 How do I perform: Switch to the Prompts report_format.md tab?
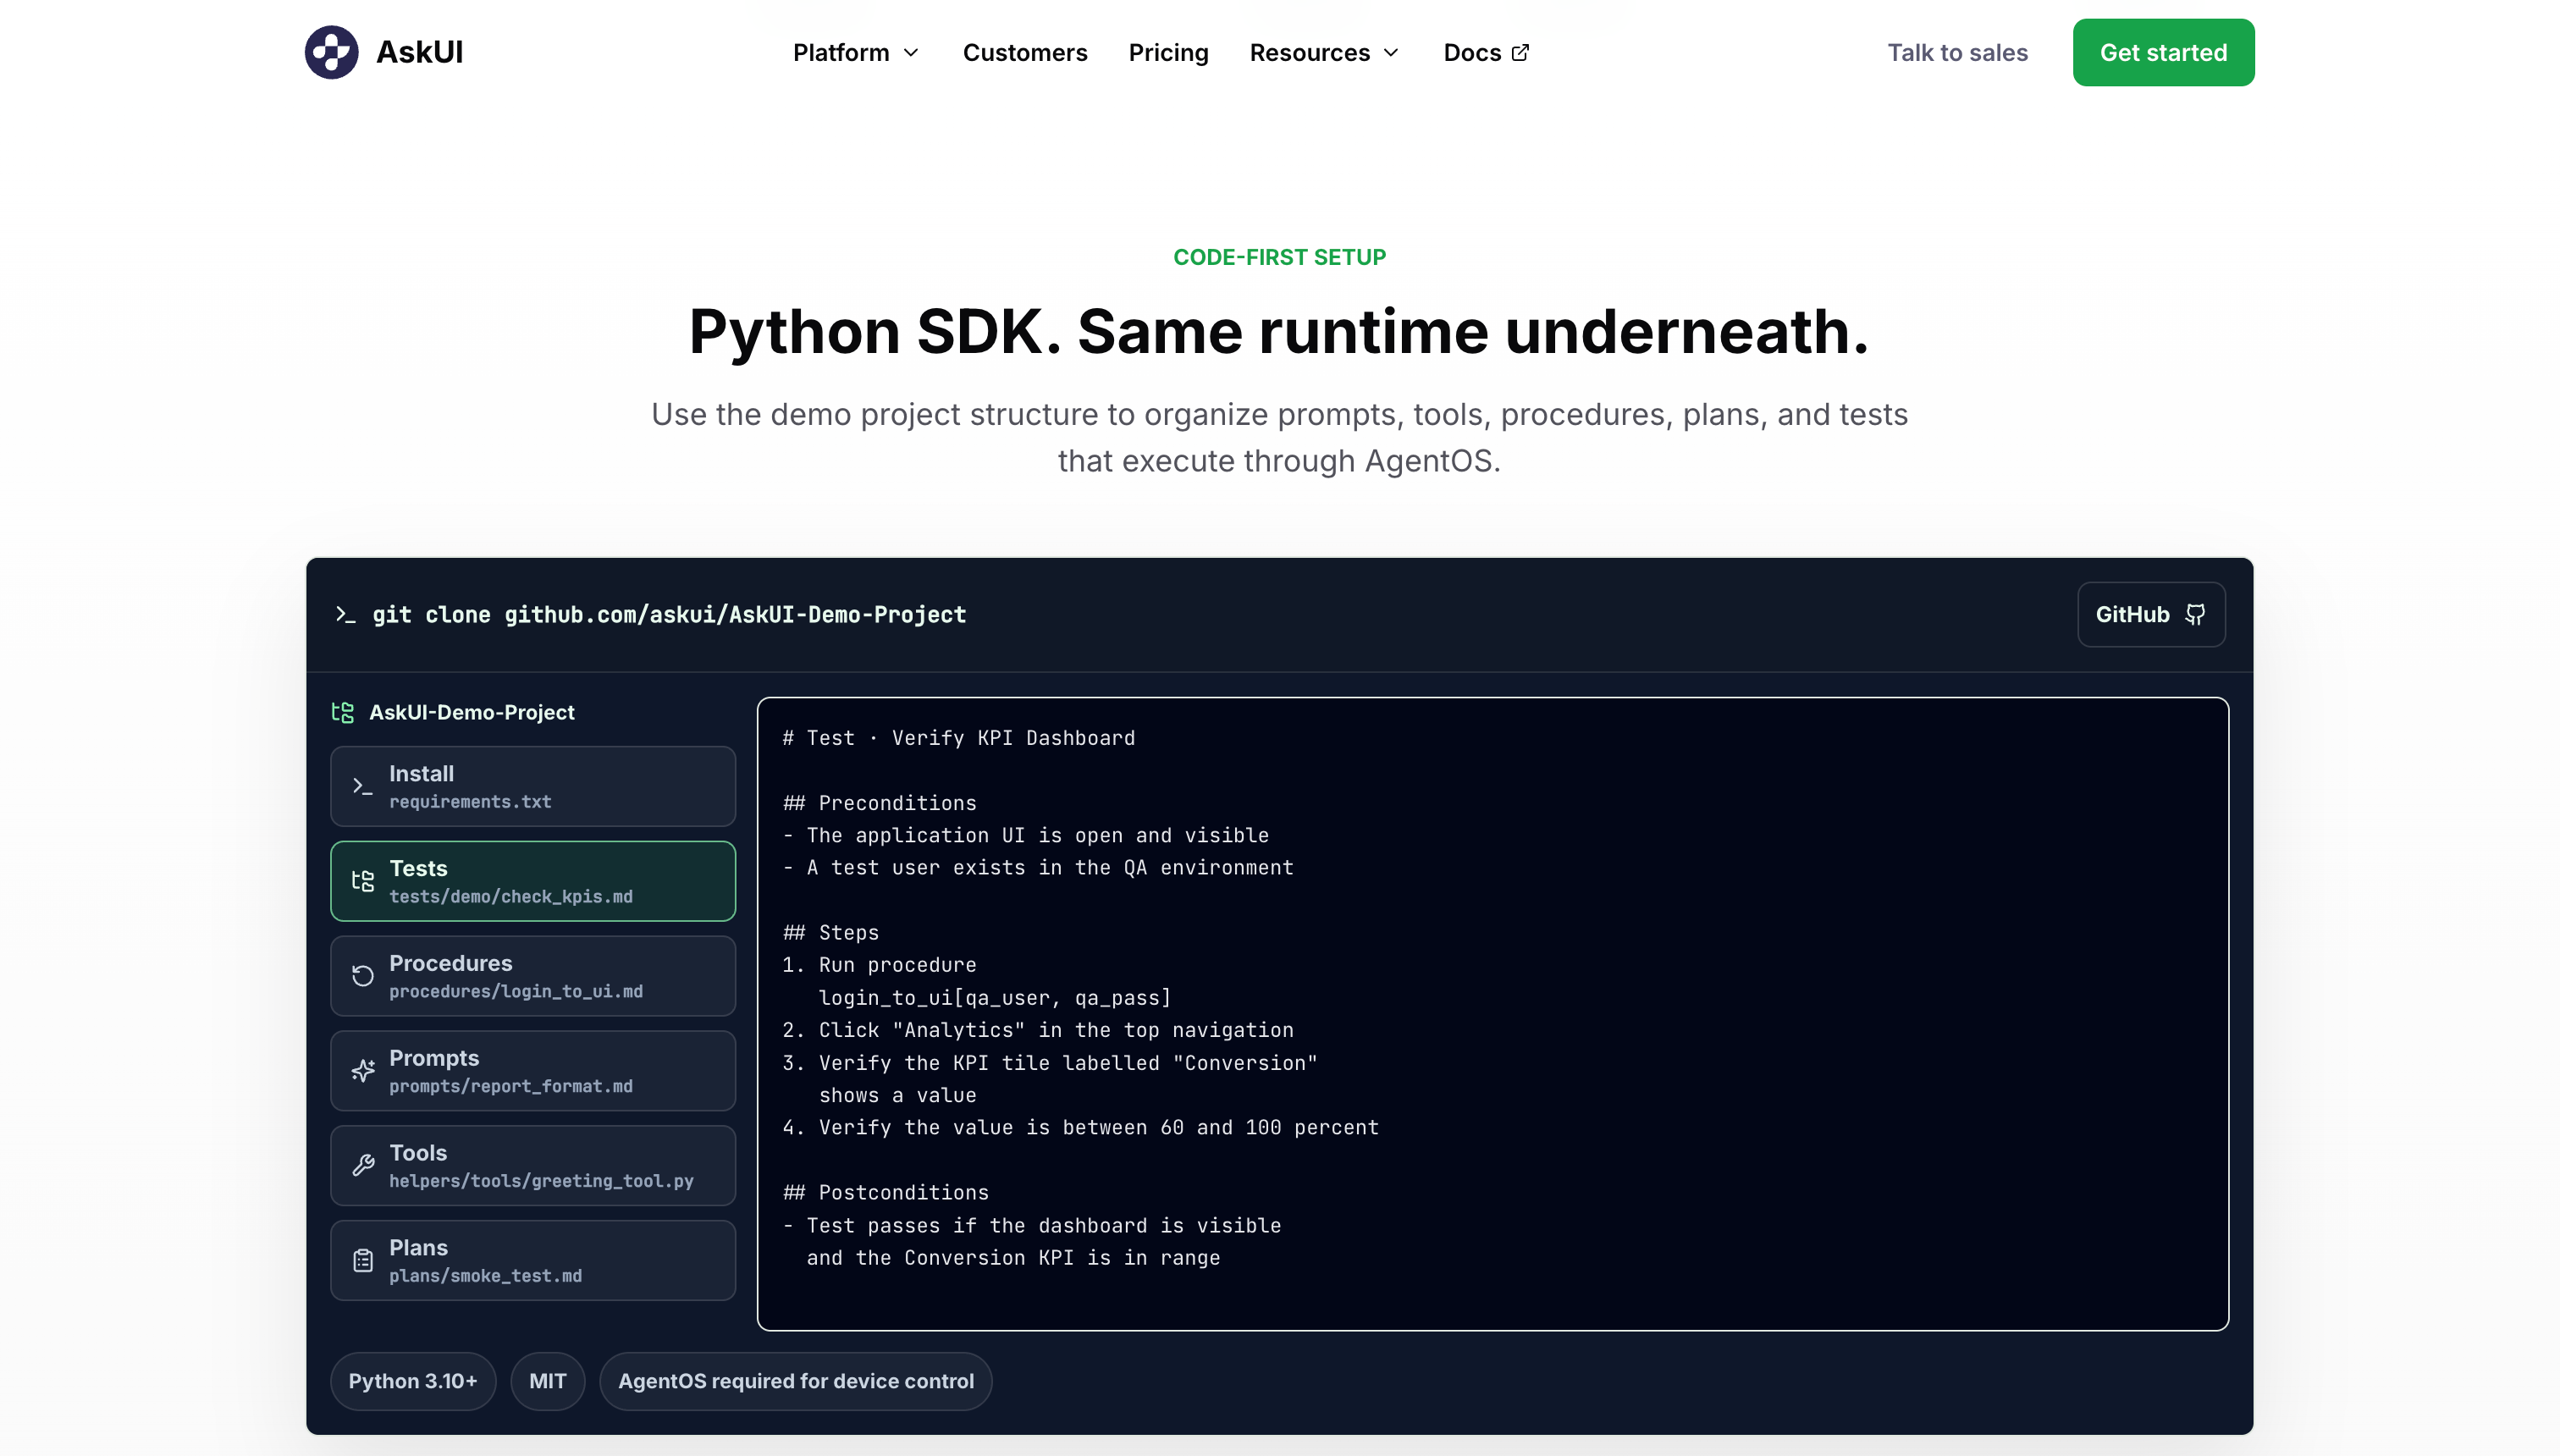[x=533, y=1070]
